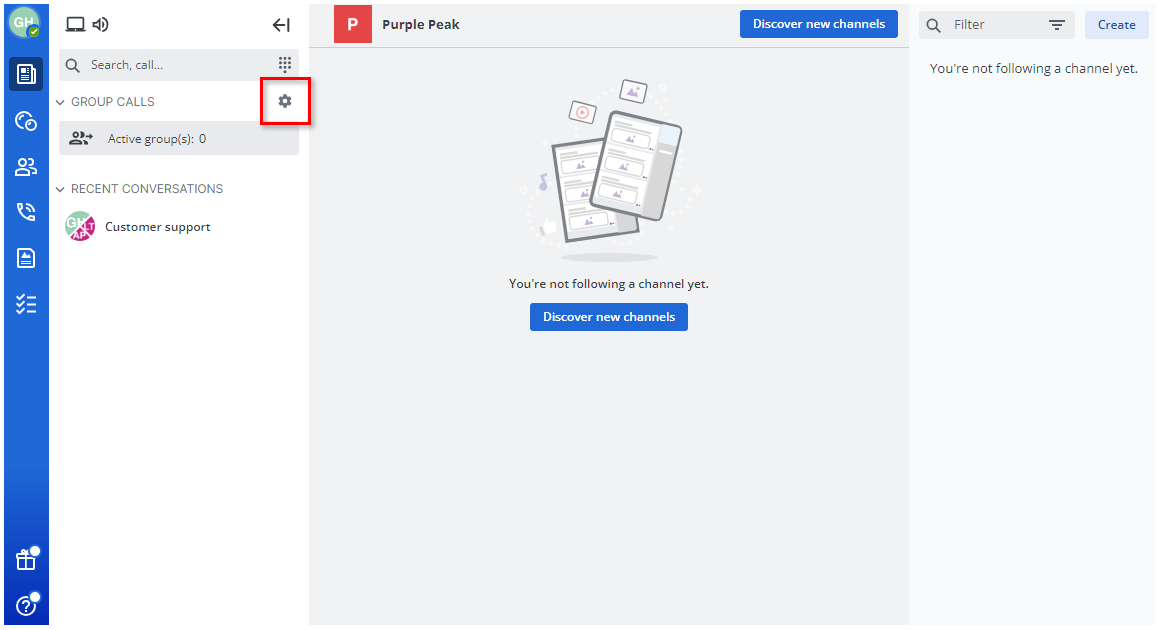This screenshot has height=630, width=1163.
Task: Open group calls settings gear
Action: pyautogui.click(x=285, y=101)
